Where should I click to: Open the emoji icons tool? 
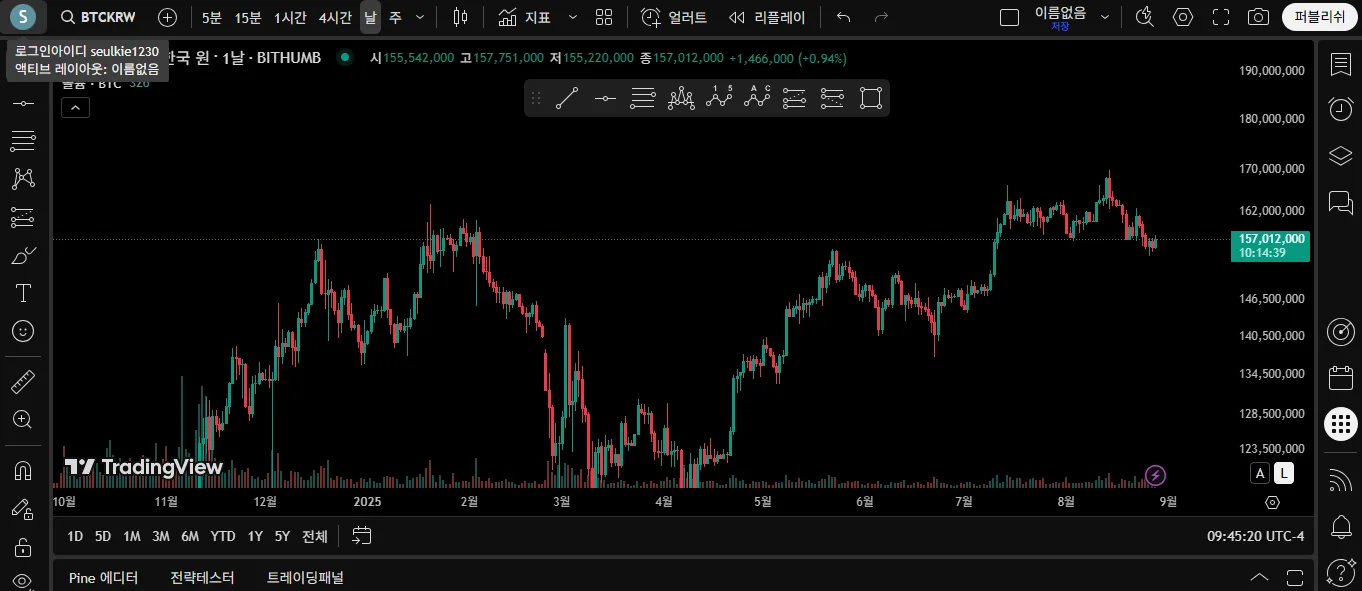[22, 331]
